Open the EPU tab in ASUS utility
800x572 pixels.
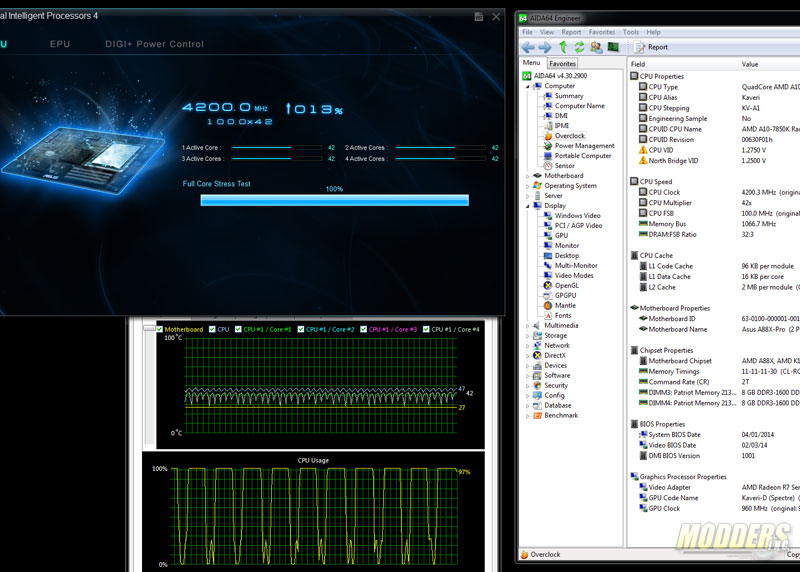pos(60,44)
